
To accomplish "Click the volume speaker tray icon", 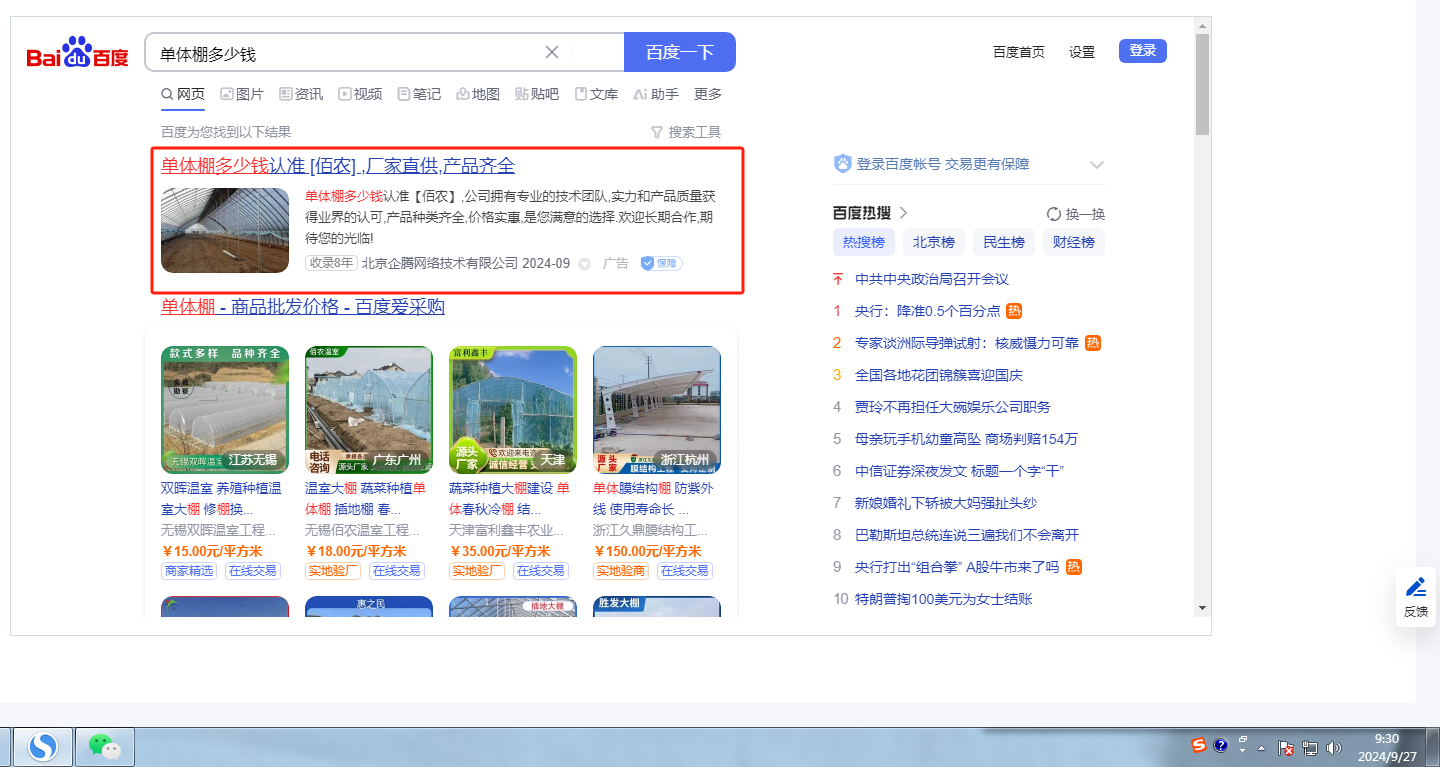I will [x=1333, y=747].
